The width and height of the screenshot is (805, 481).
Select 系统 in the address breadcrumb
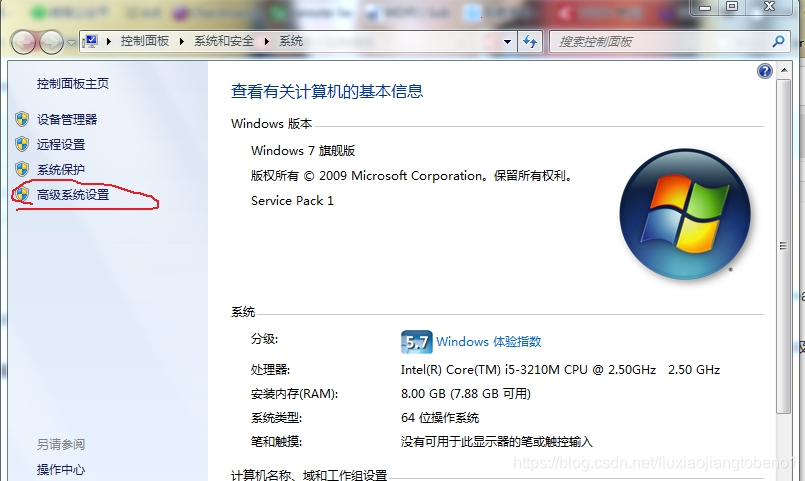(291, 41)
